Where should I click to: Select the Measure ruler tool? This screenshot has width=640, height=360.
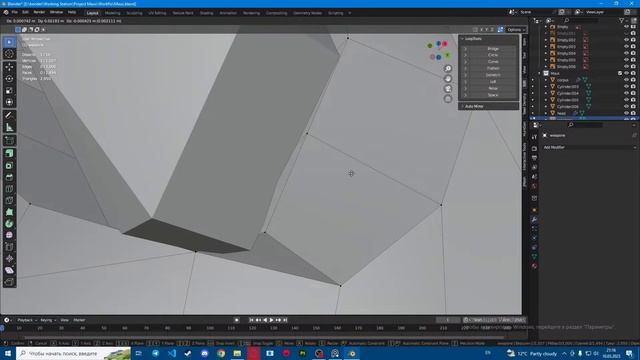(9, 127)
